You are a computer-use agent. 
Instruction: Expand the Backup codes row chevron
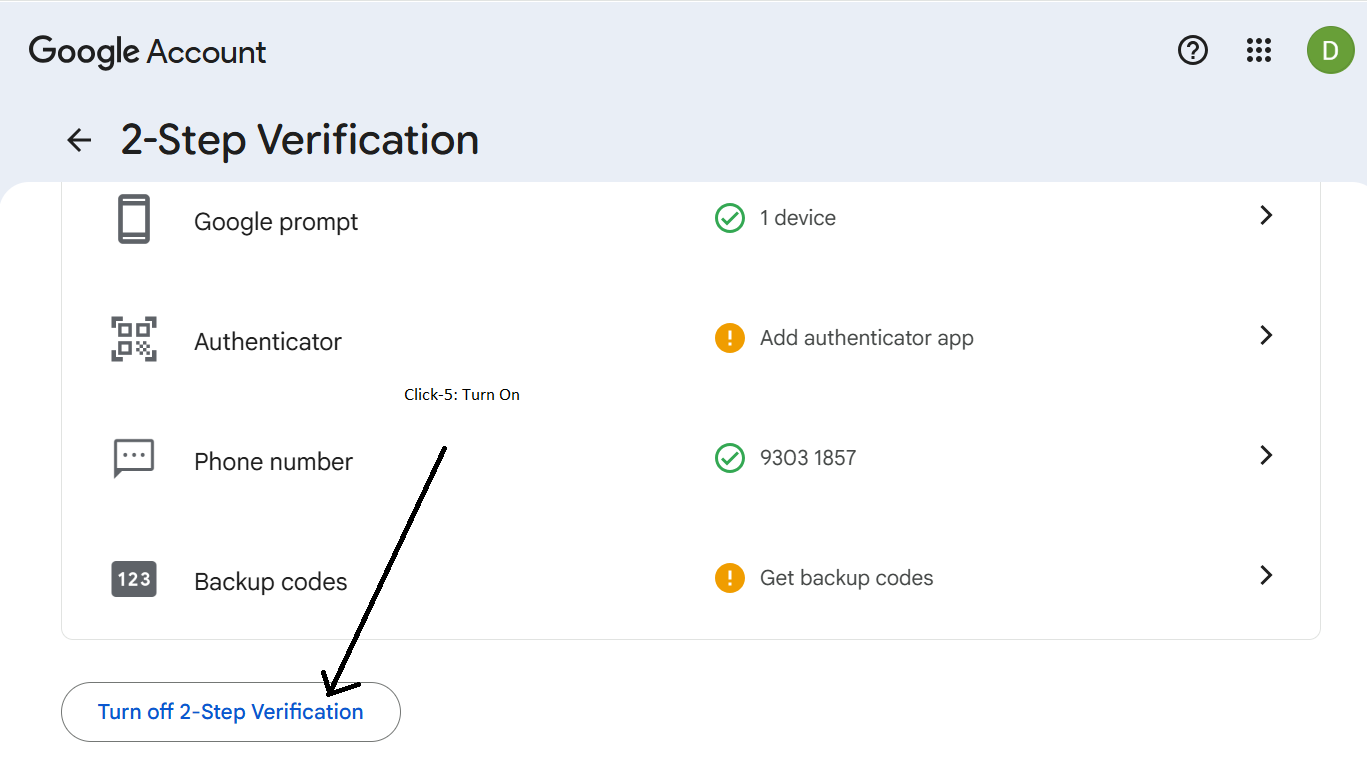pyautogui.click(x=1266, y=575)
